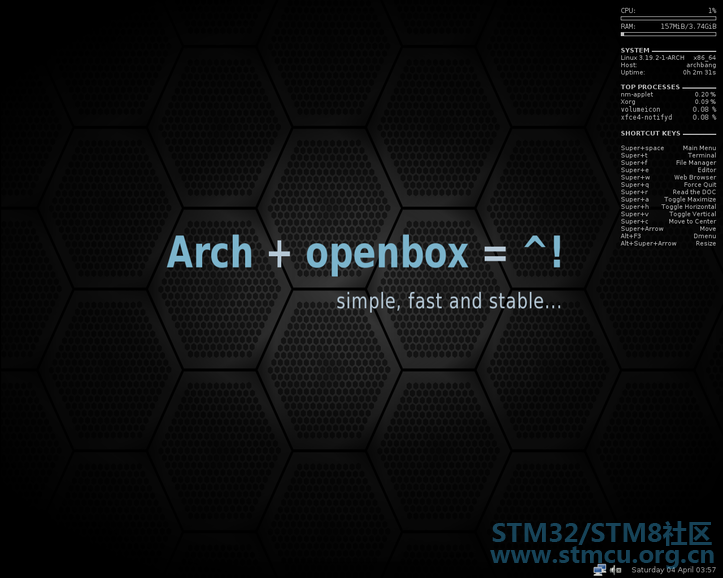723x578 pixels.
Task: Click the volumeicon process row
Action: click(668, 109)
